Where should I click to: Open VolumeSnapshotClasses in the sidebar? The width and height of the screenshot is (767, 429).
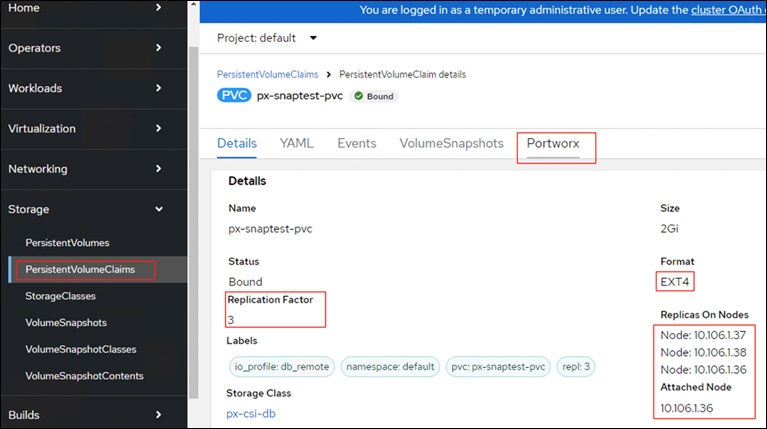coord(81,349)
